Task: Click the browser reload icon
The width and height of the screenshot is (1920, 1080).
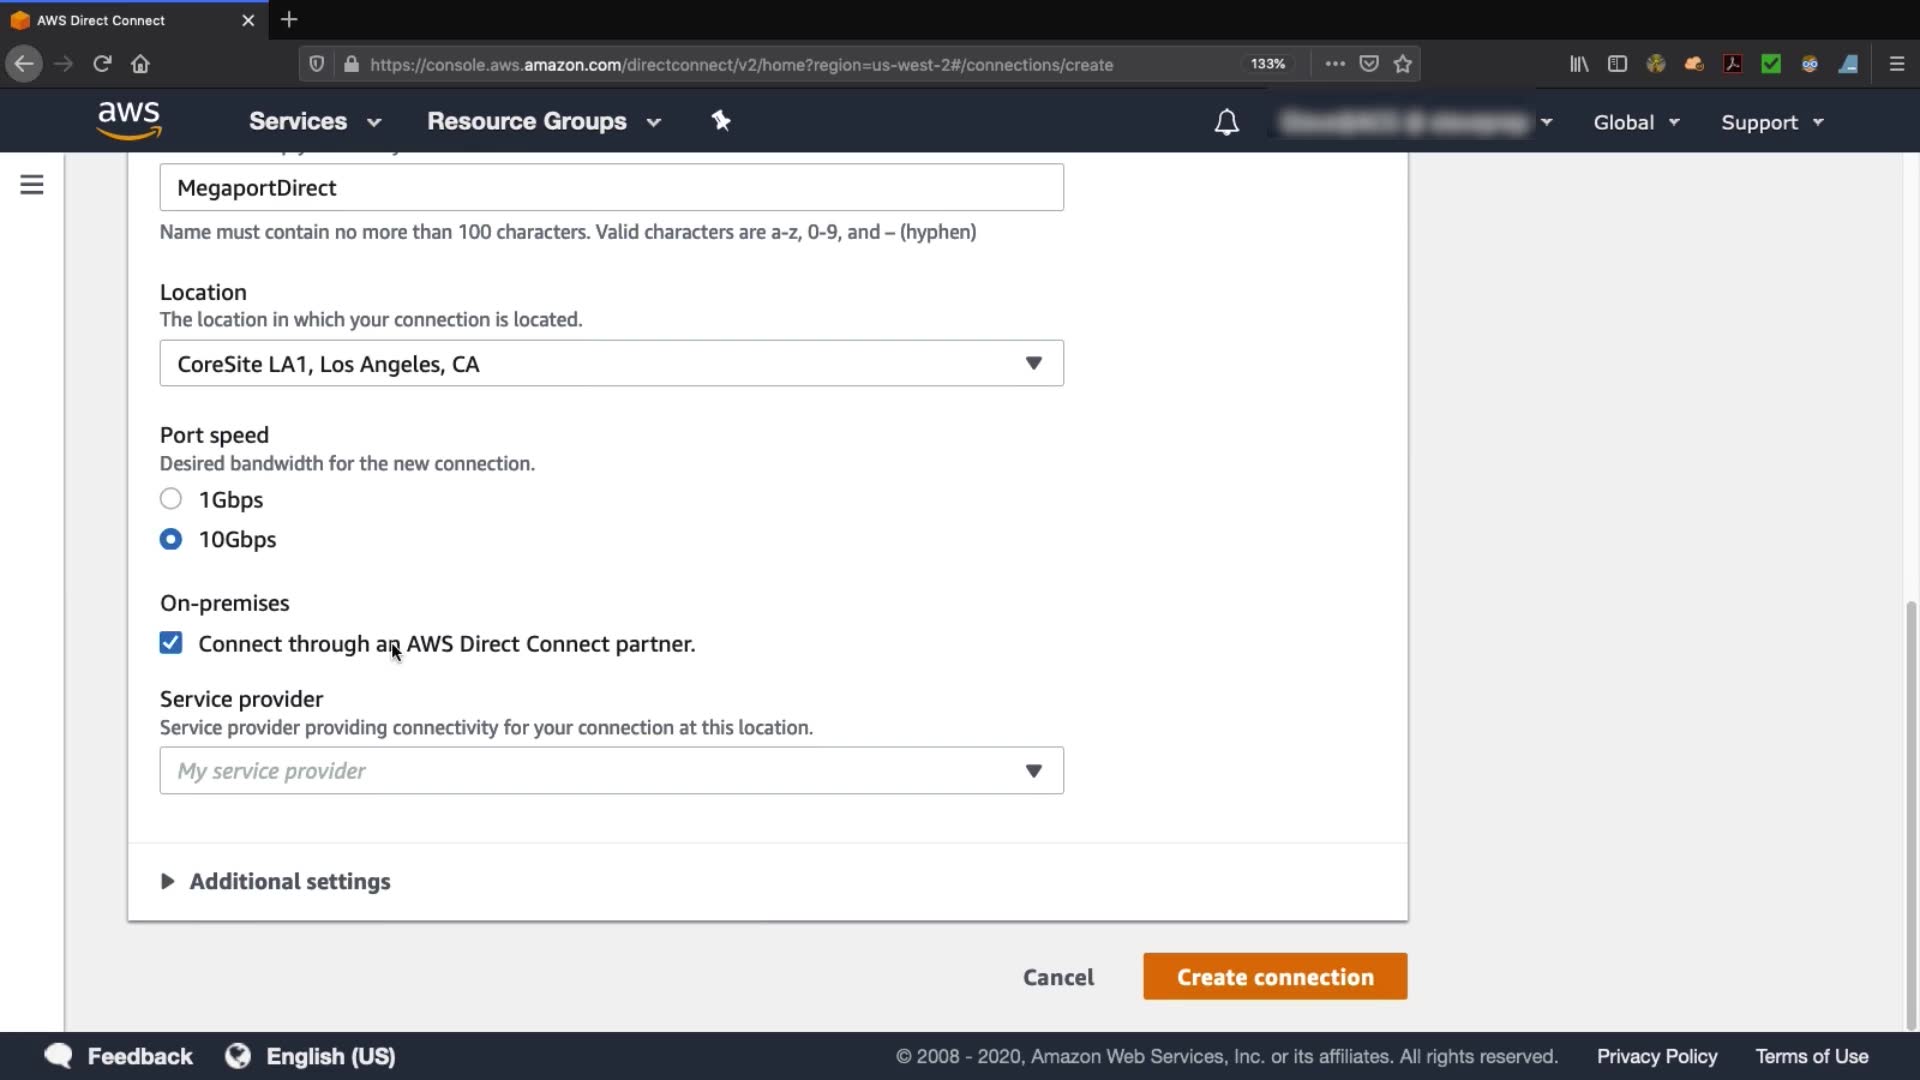Action: 102,64
